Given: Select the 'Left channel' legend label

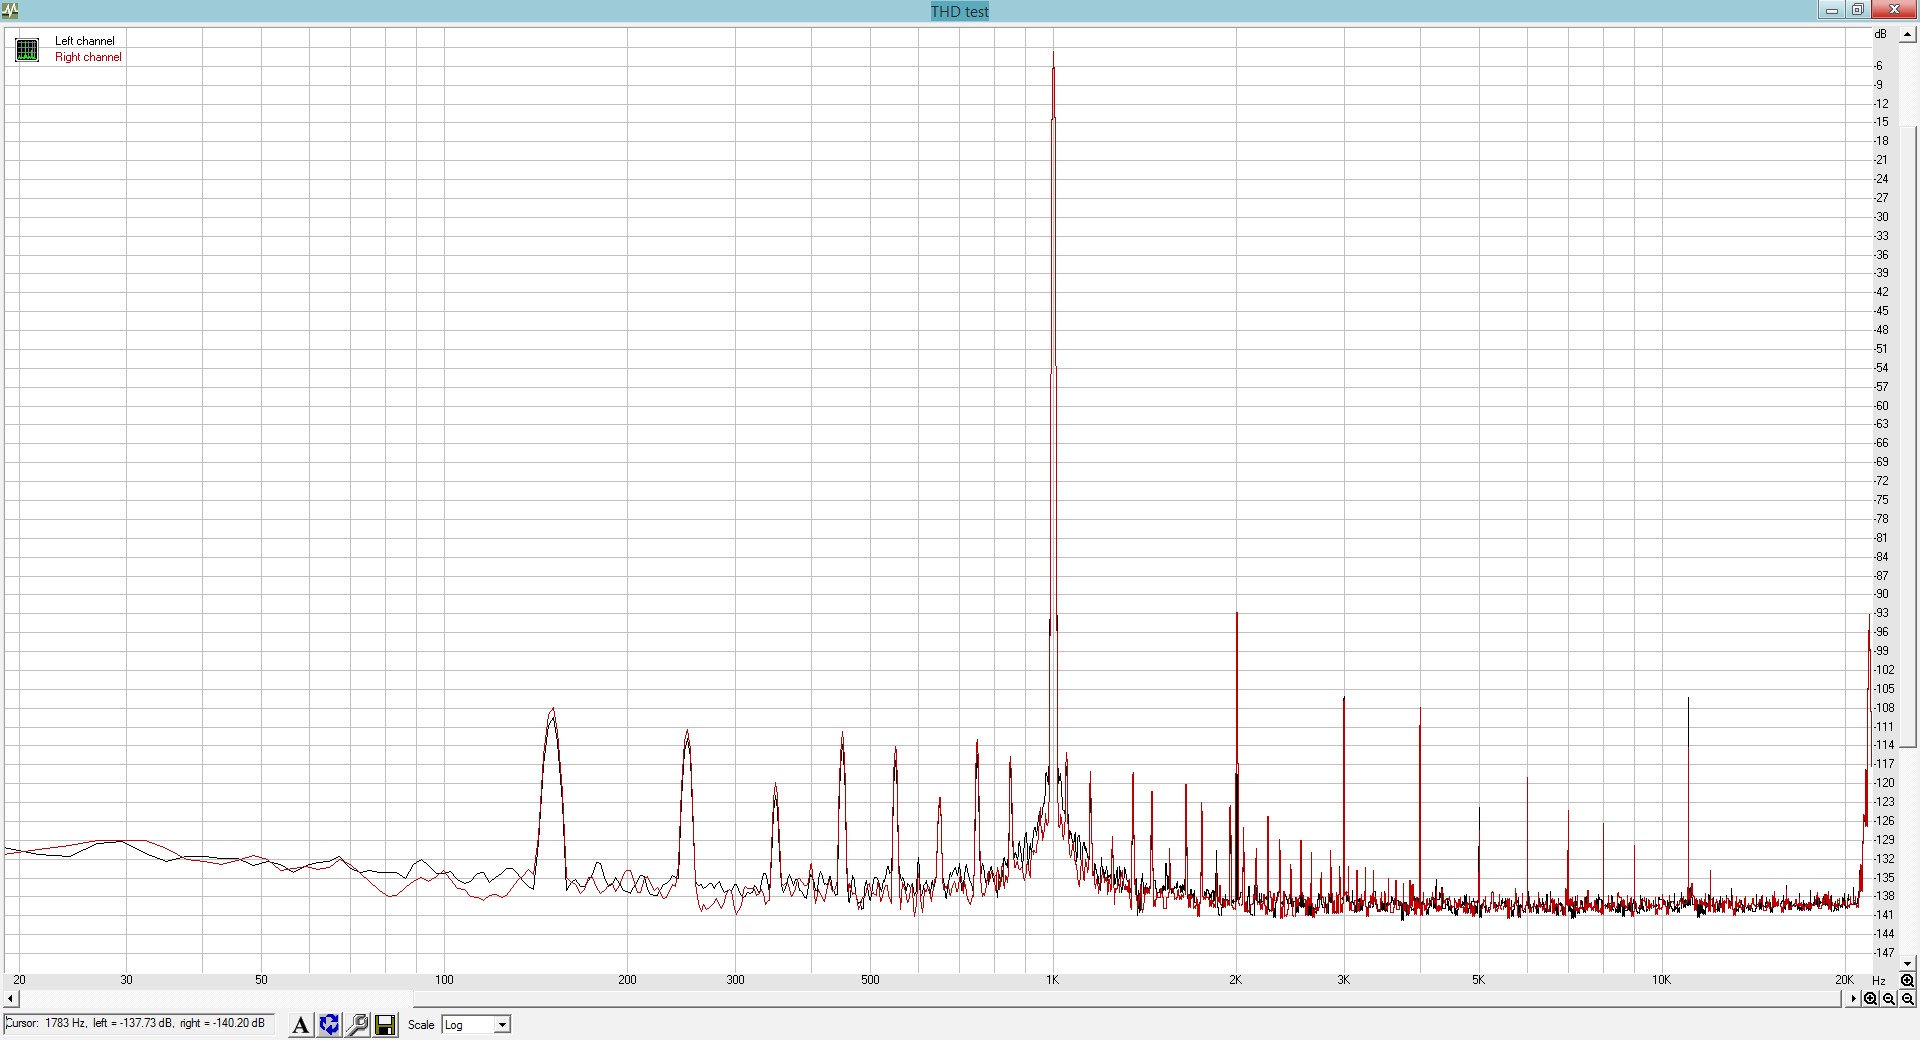Looking at the screenshot, I should (x=85, y=41).
